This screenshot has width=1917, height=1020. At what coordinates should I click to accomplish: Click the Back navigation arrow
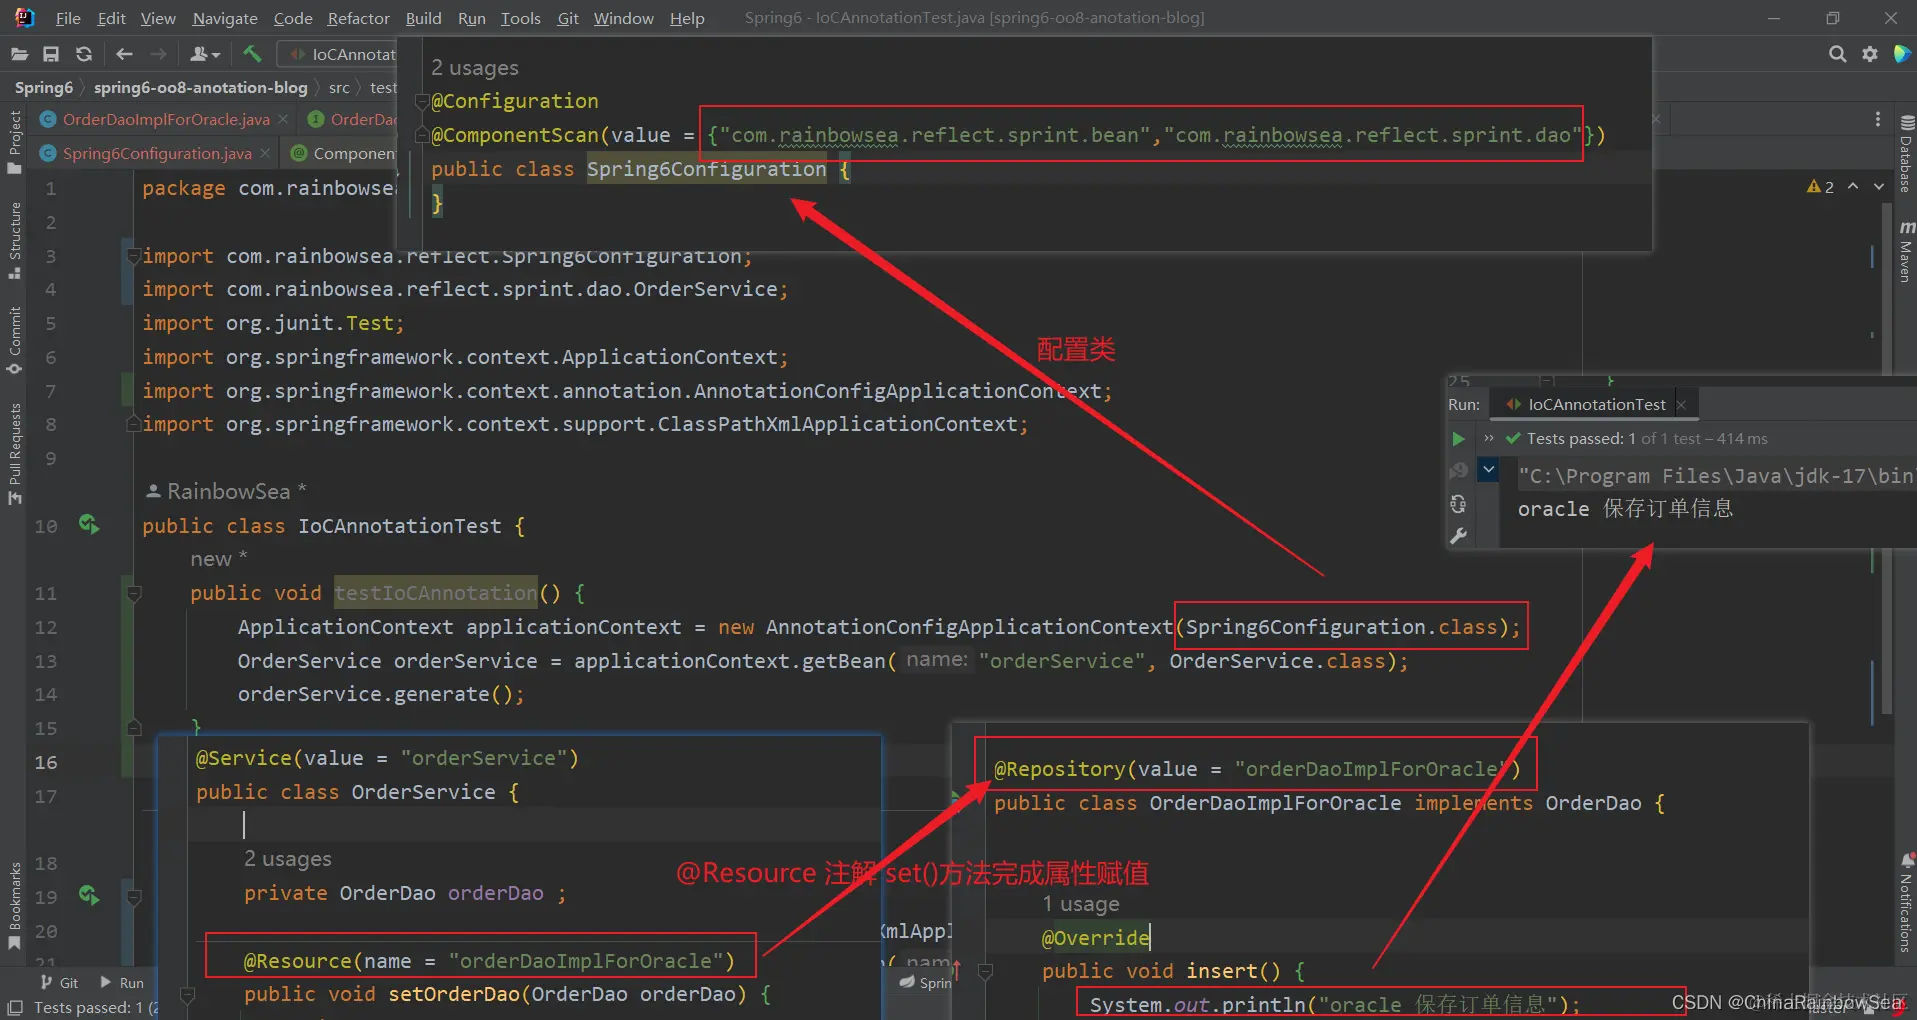point(124,54)
